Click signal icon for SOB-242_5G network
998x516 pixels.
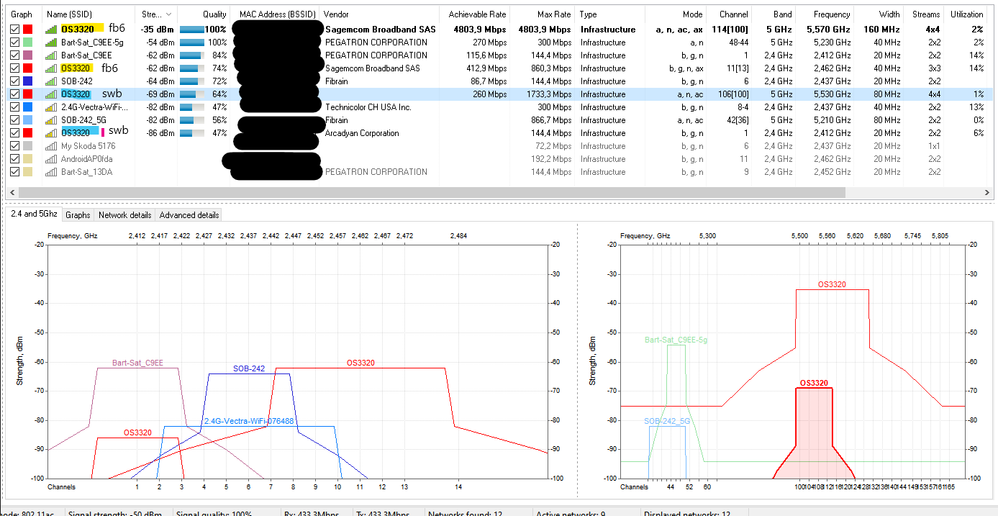[52, 119]
